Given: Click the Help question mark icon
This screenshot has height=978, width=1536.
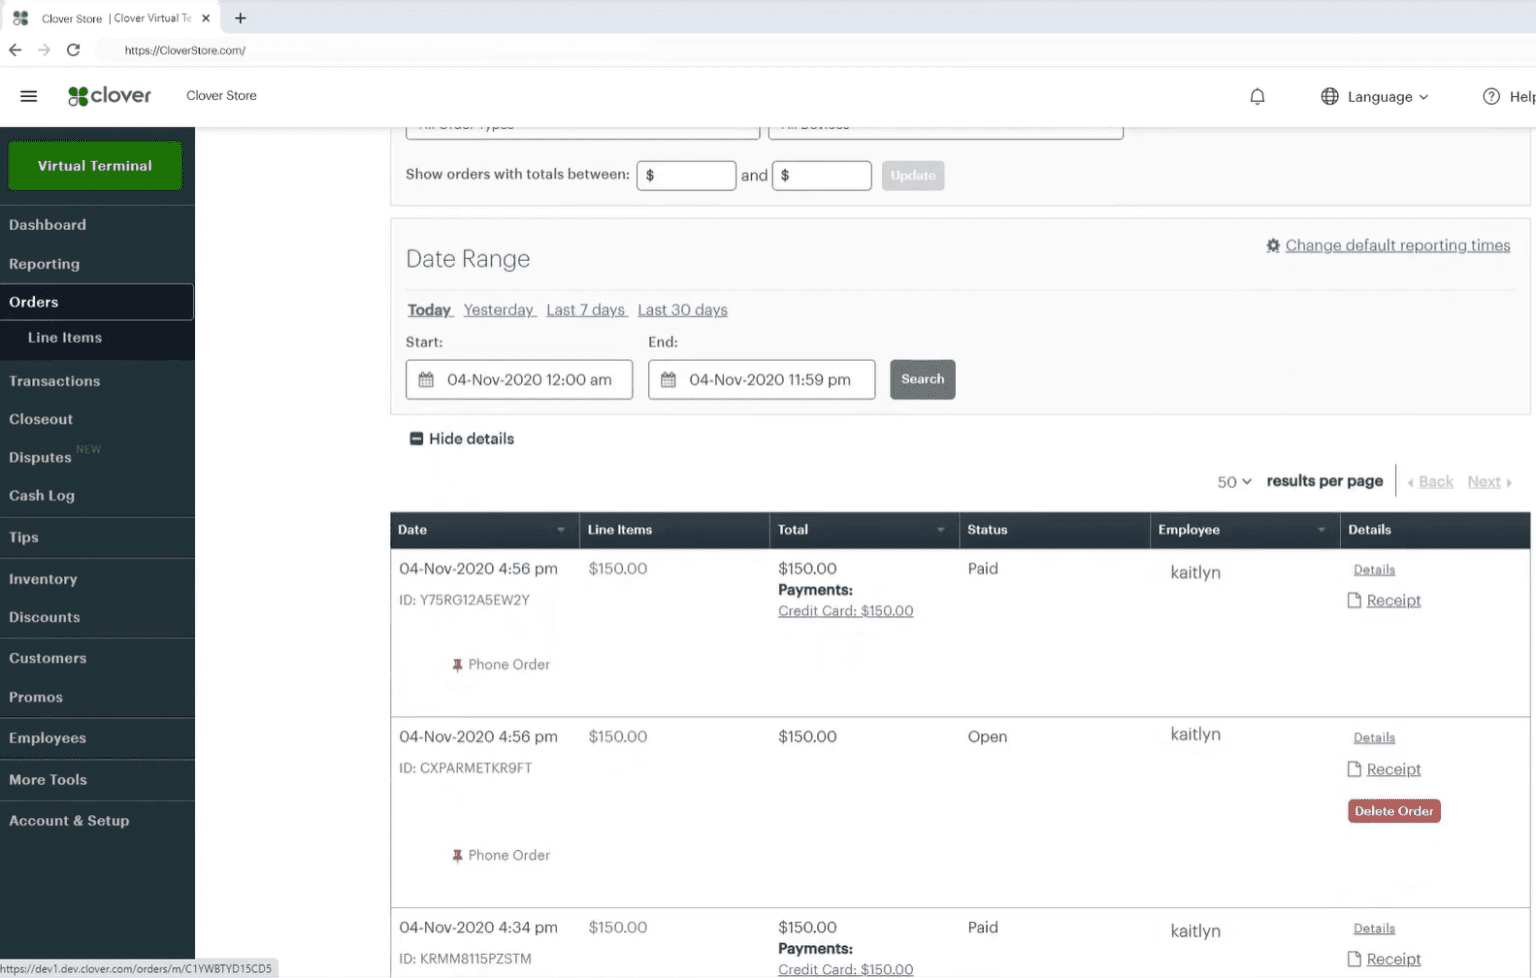Looking at the screenshot, I should click(1490, 96).
